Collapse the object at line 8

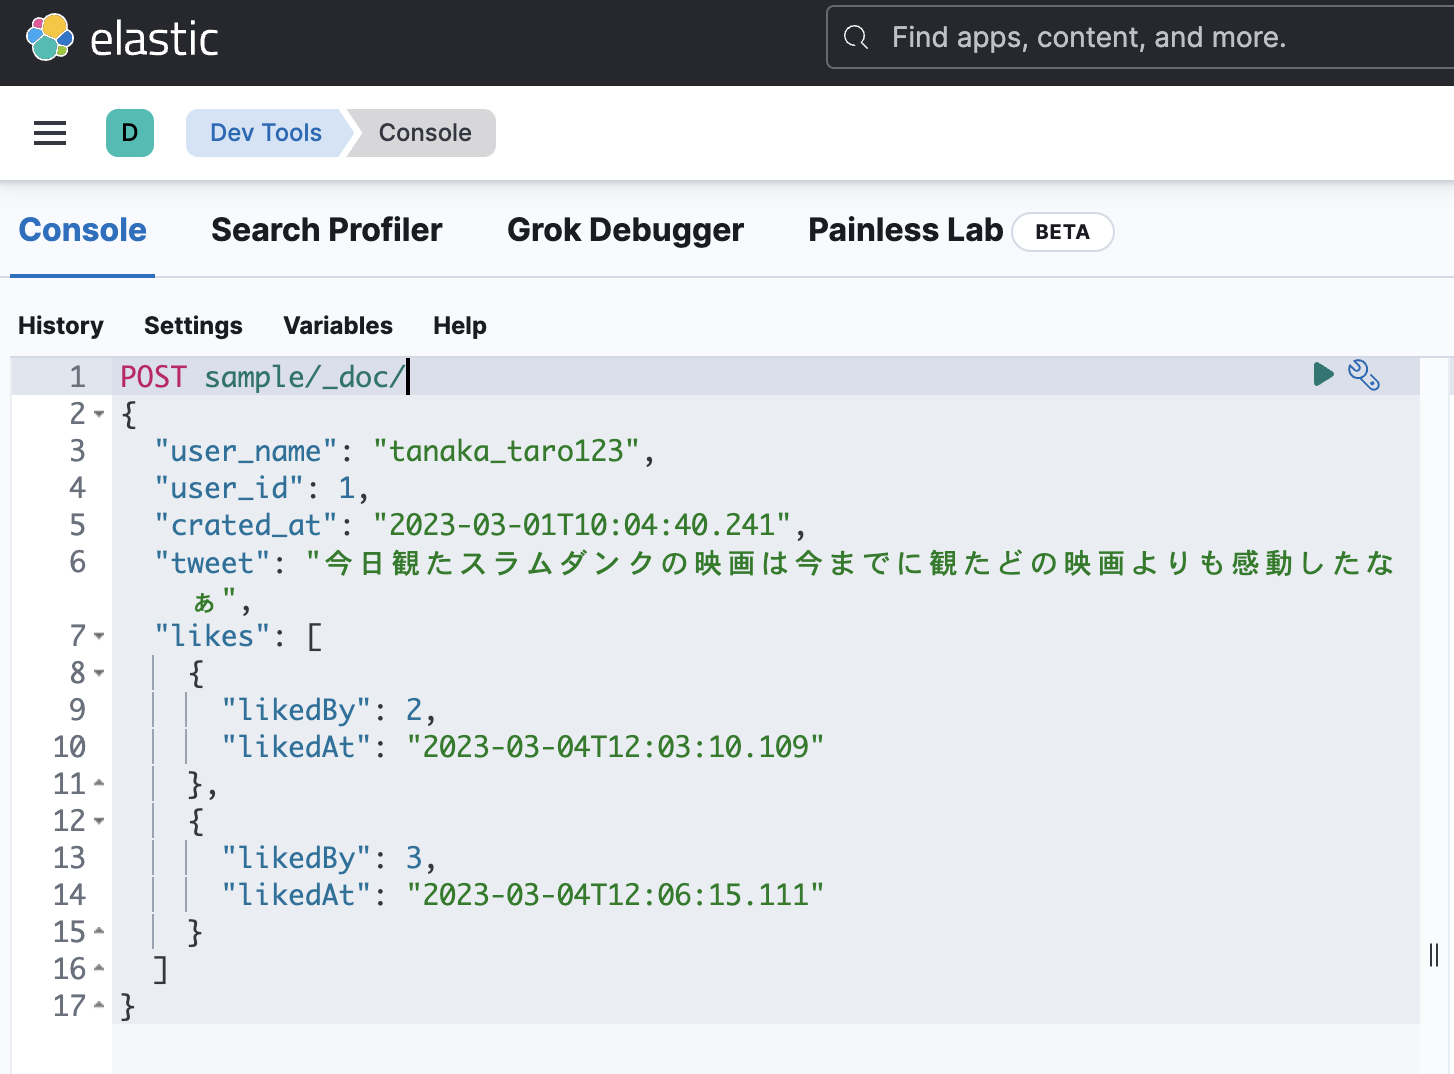(x=99, y=673)
